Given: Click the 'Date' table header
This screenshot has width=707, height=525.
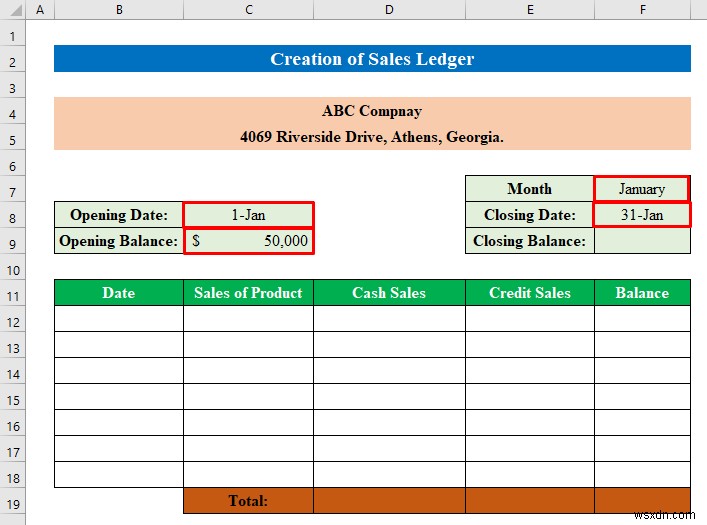Looking at the screenshot, I should click(x=119, y=293).
